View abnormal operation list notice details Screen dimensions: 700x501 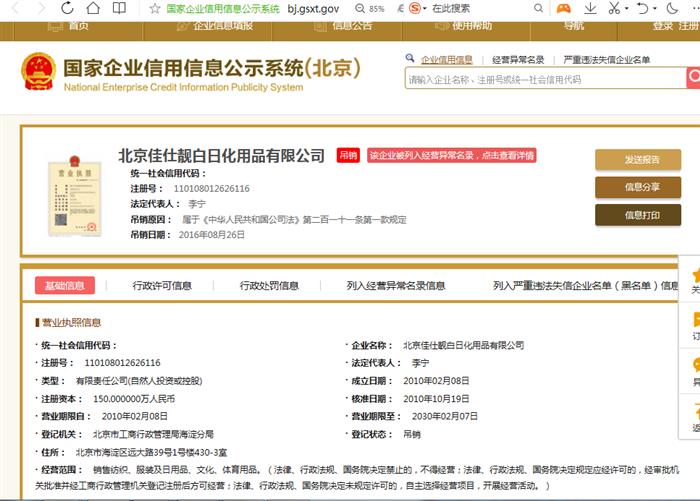point(451,155)
